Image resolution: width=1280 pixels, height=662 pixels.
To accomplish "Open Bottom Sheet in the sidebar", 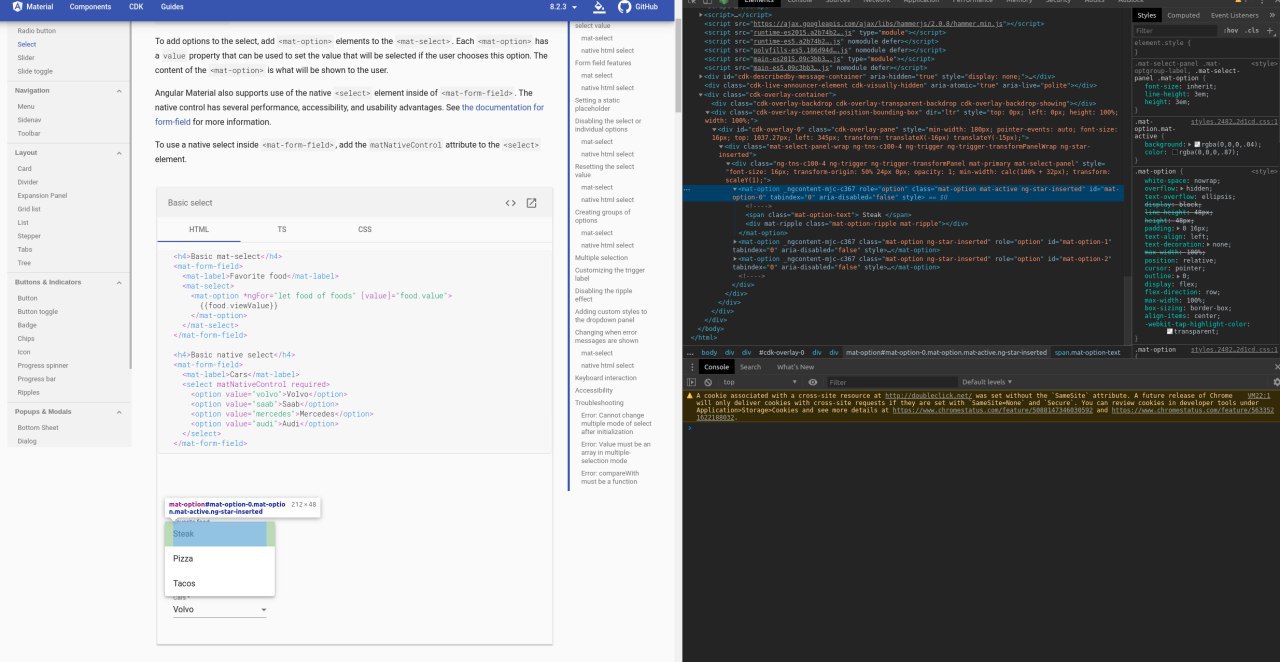I will pyautogui.click(x=38, y=427).
